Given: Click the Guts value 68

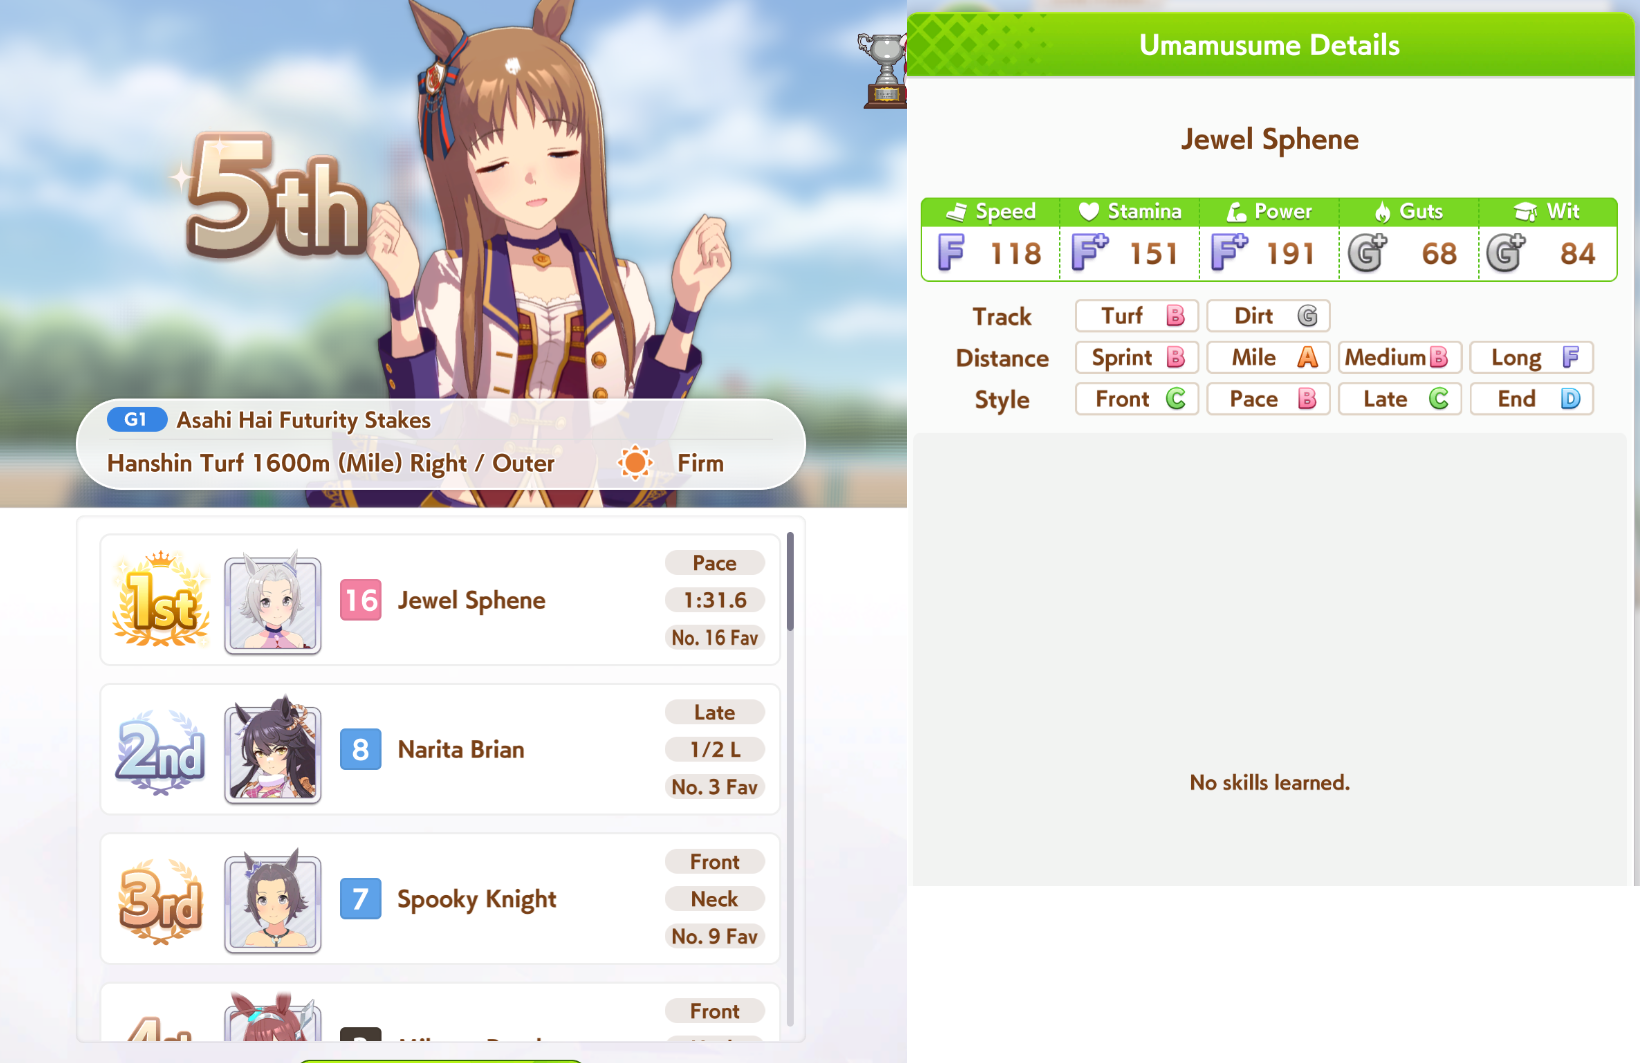Looking at the screenshot, I should (x=1439, y=254).
